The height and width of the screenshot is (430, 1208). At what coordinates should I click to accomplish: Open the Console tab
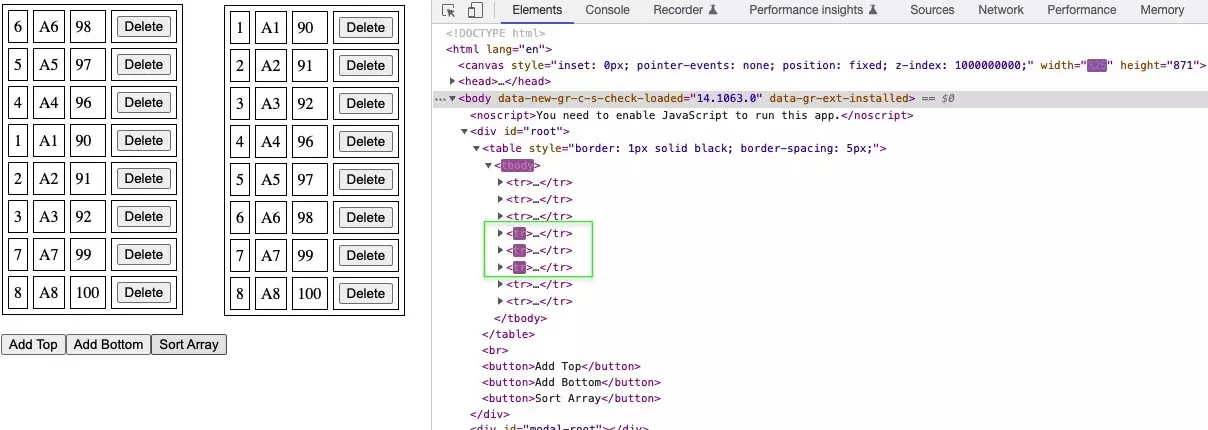[607, 10]
